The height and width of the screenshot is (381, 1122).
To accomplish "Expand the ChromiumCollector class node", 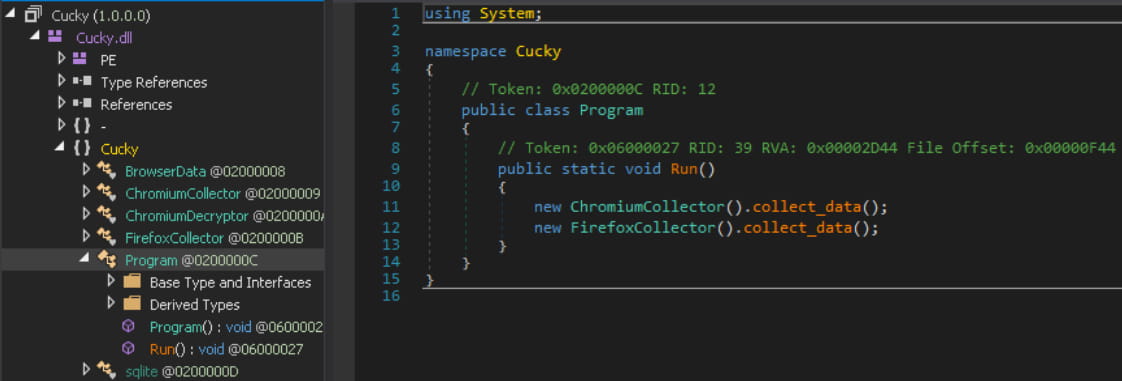I will (x=87, y=192).
